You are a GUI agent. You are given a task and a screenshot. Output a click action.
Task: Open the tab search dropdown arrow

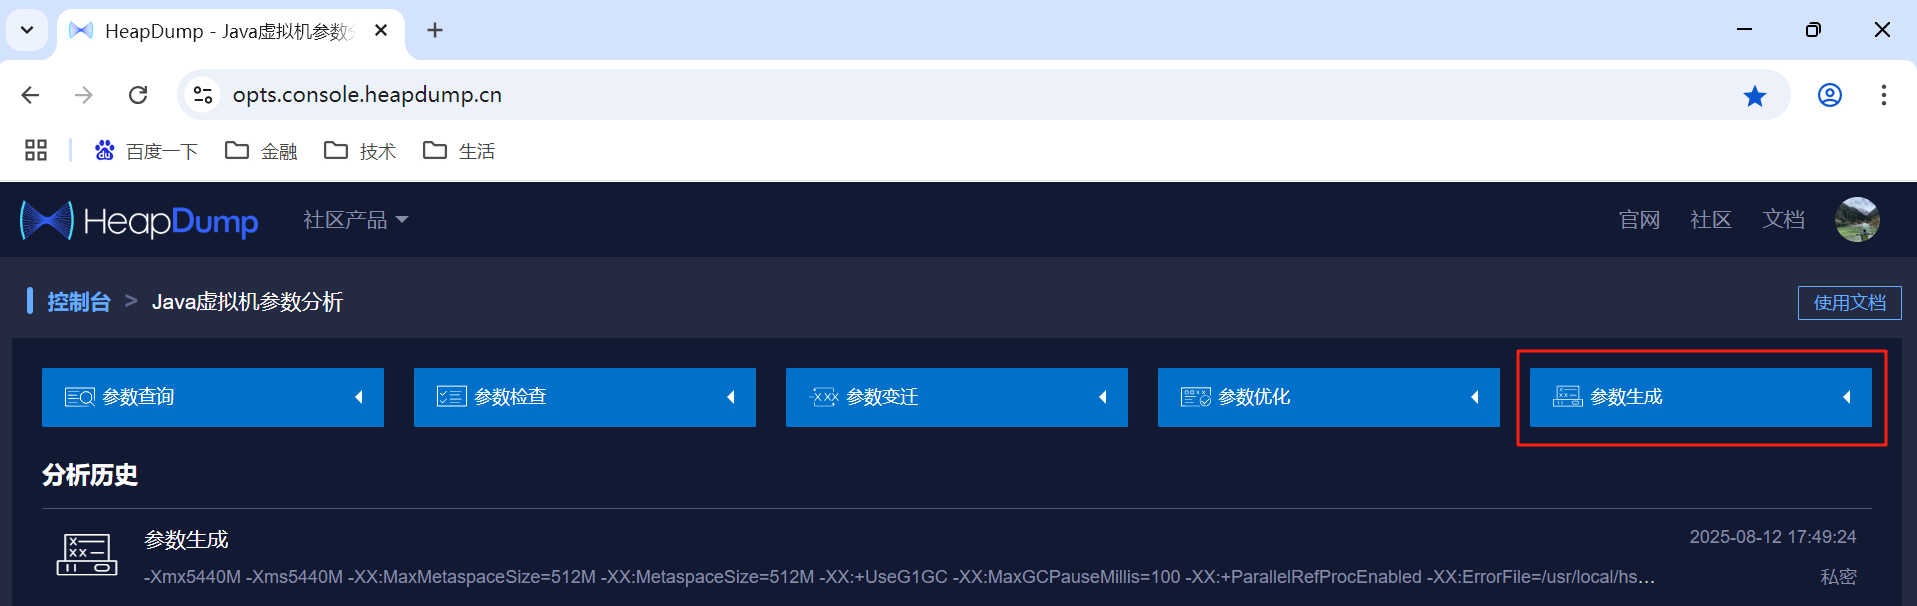coord(27,30)
